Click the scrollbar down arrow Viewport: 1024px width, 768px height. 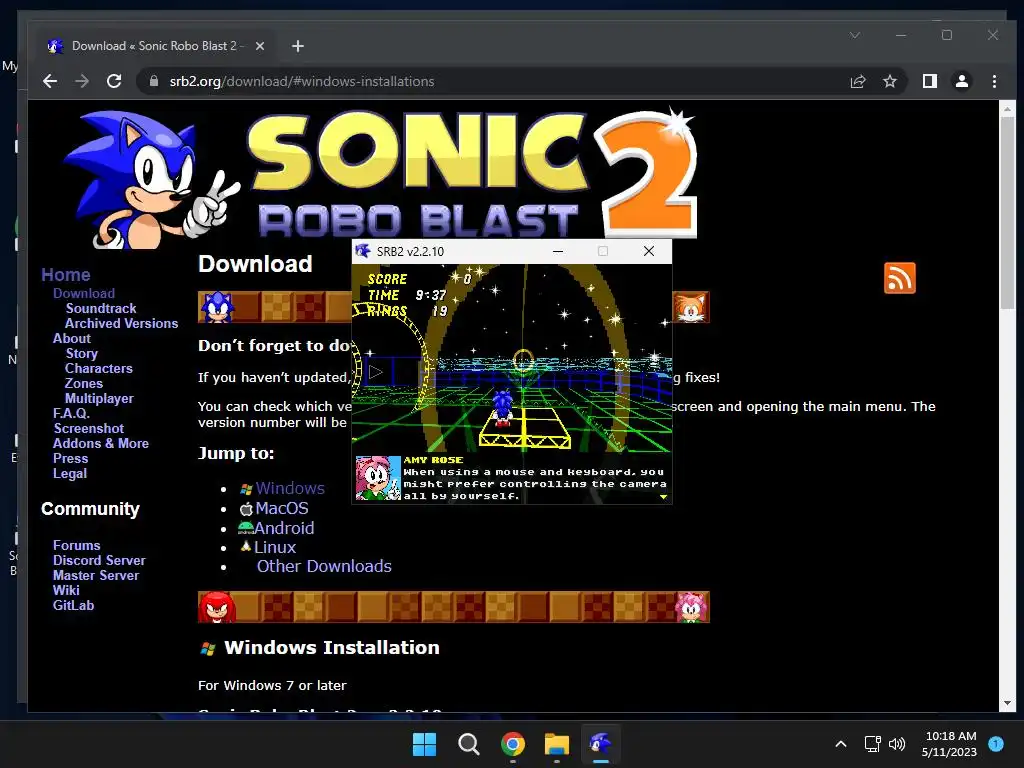click(x=1007, y=703)
